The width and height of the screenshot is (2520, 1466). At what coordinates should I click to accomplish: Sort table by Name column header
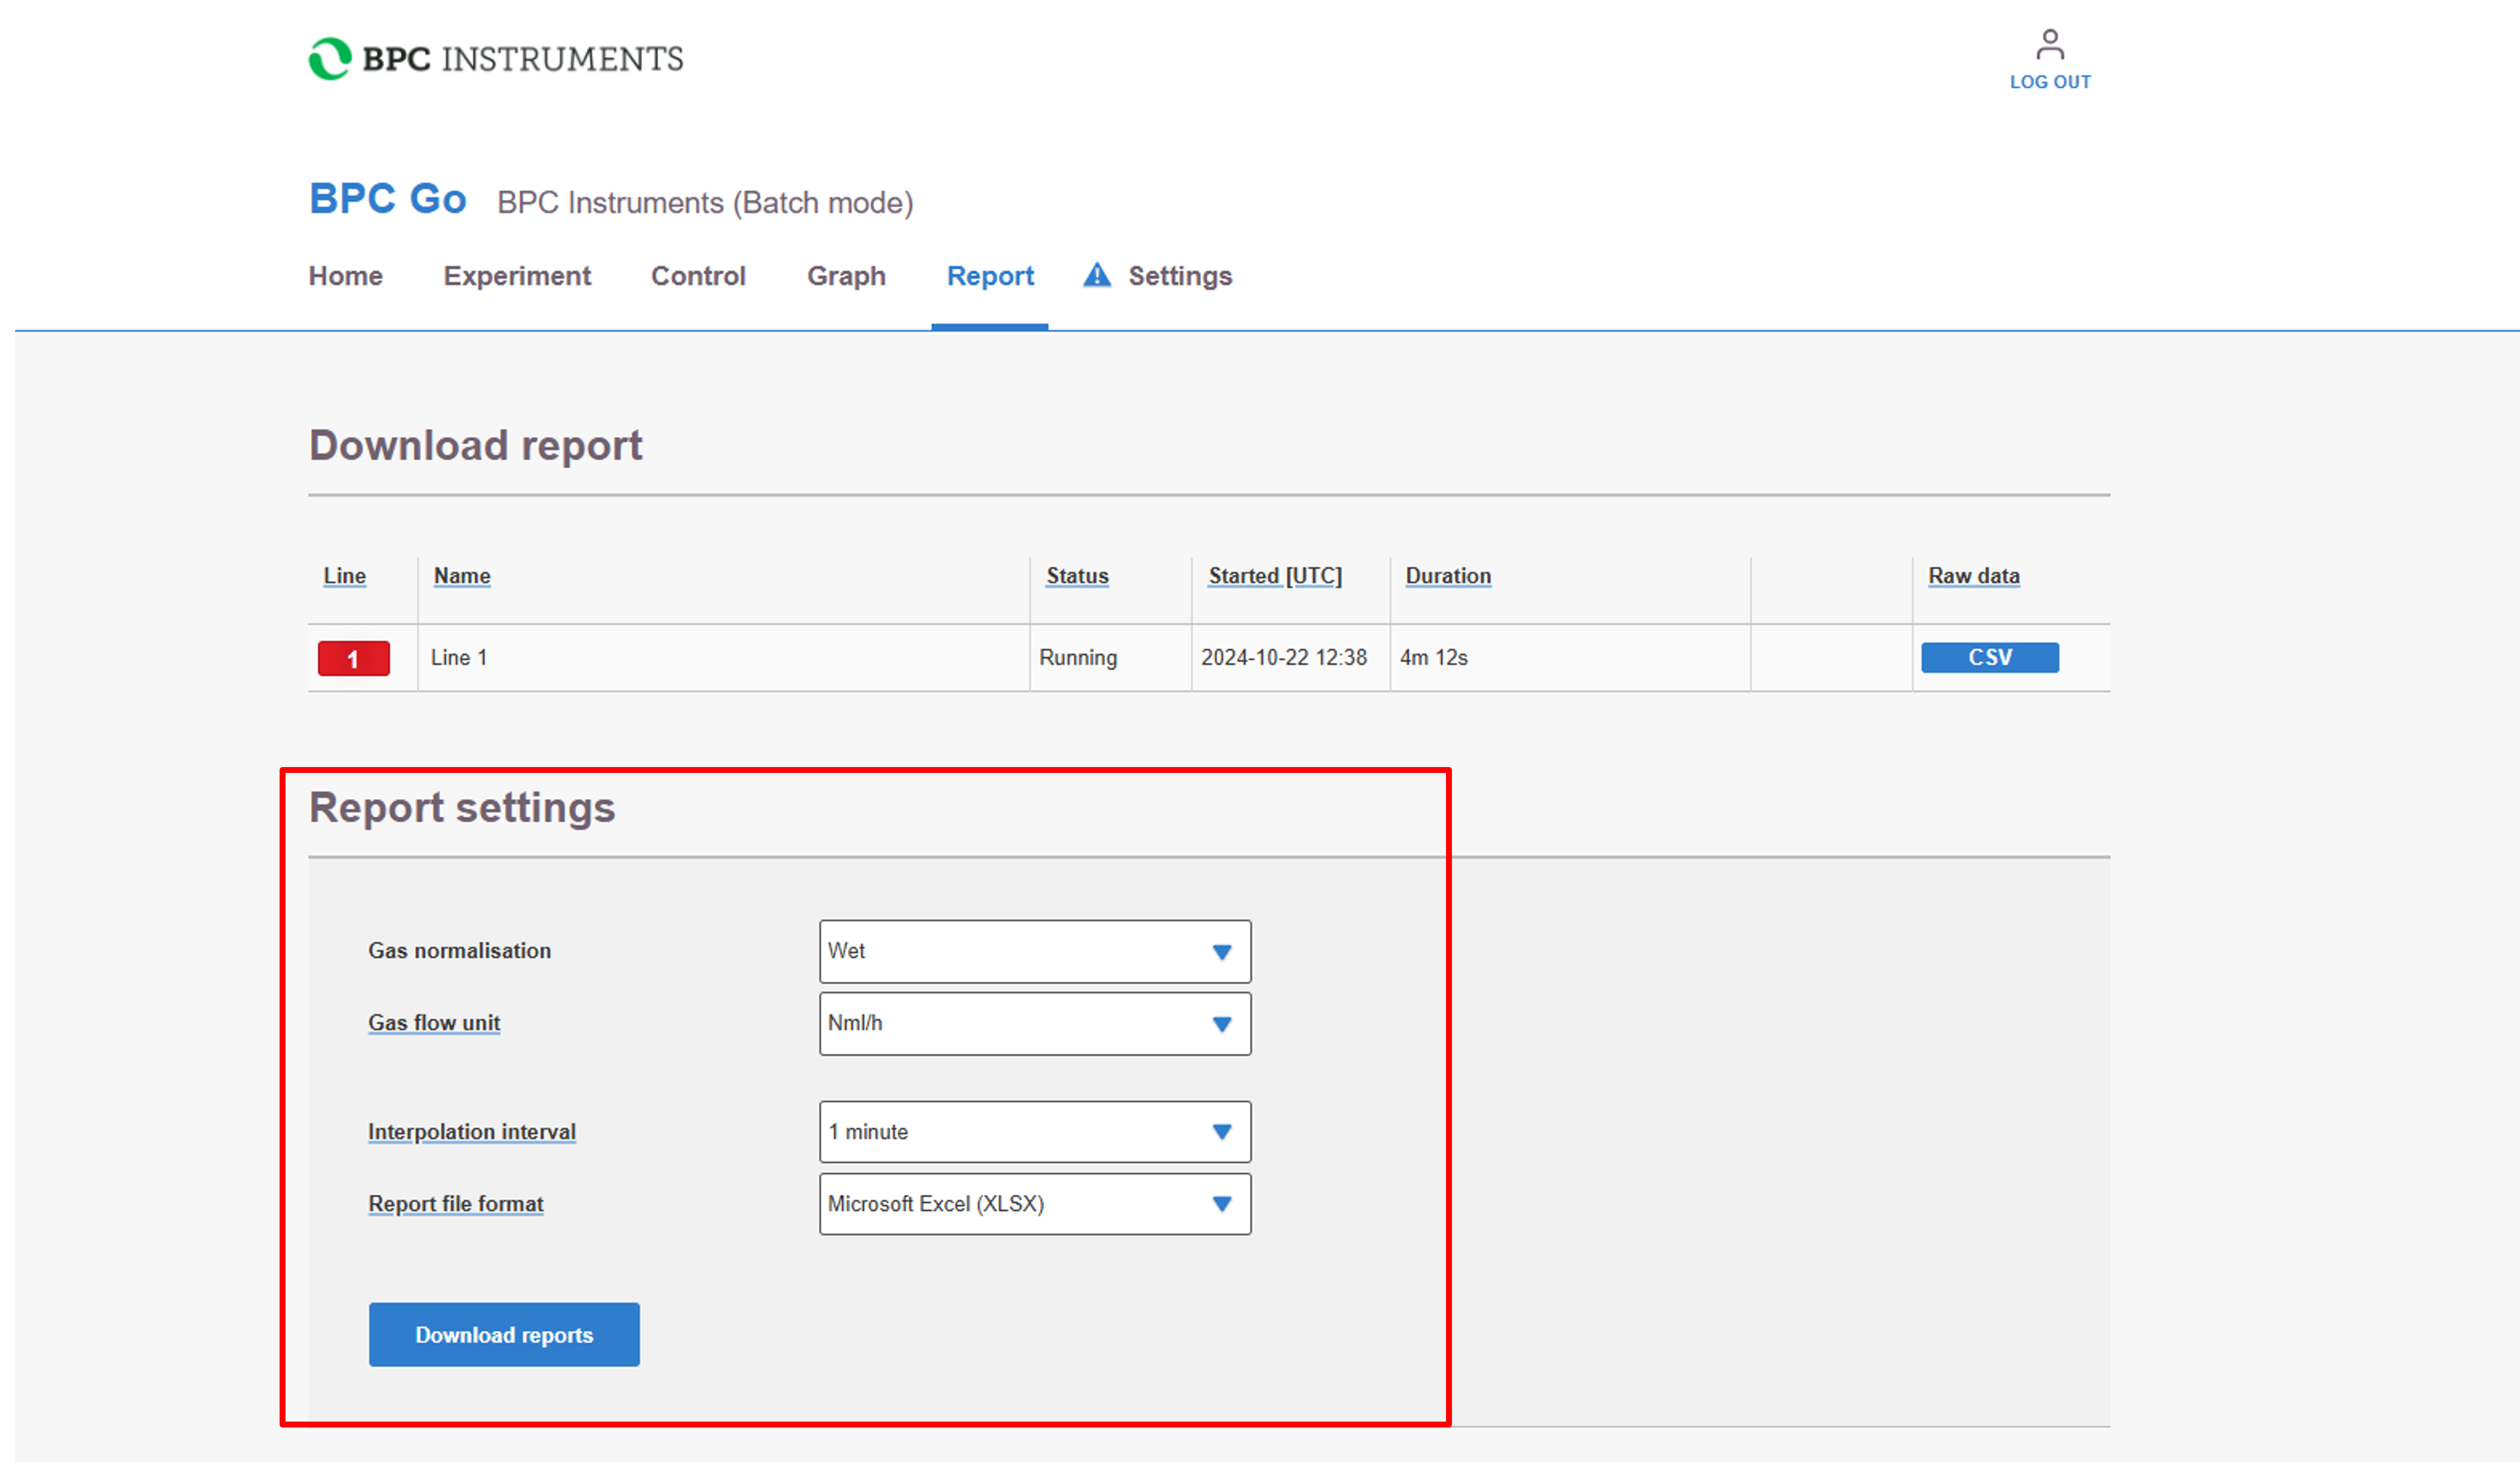[462, 576]
